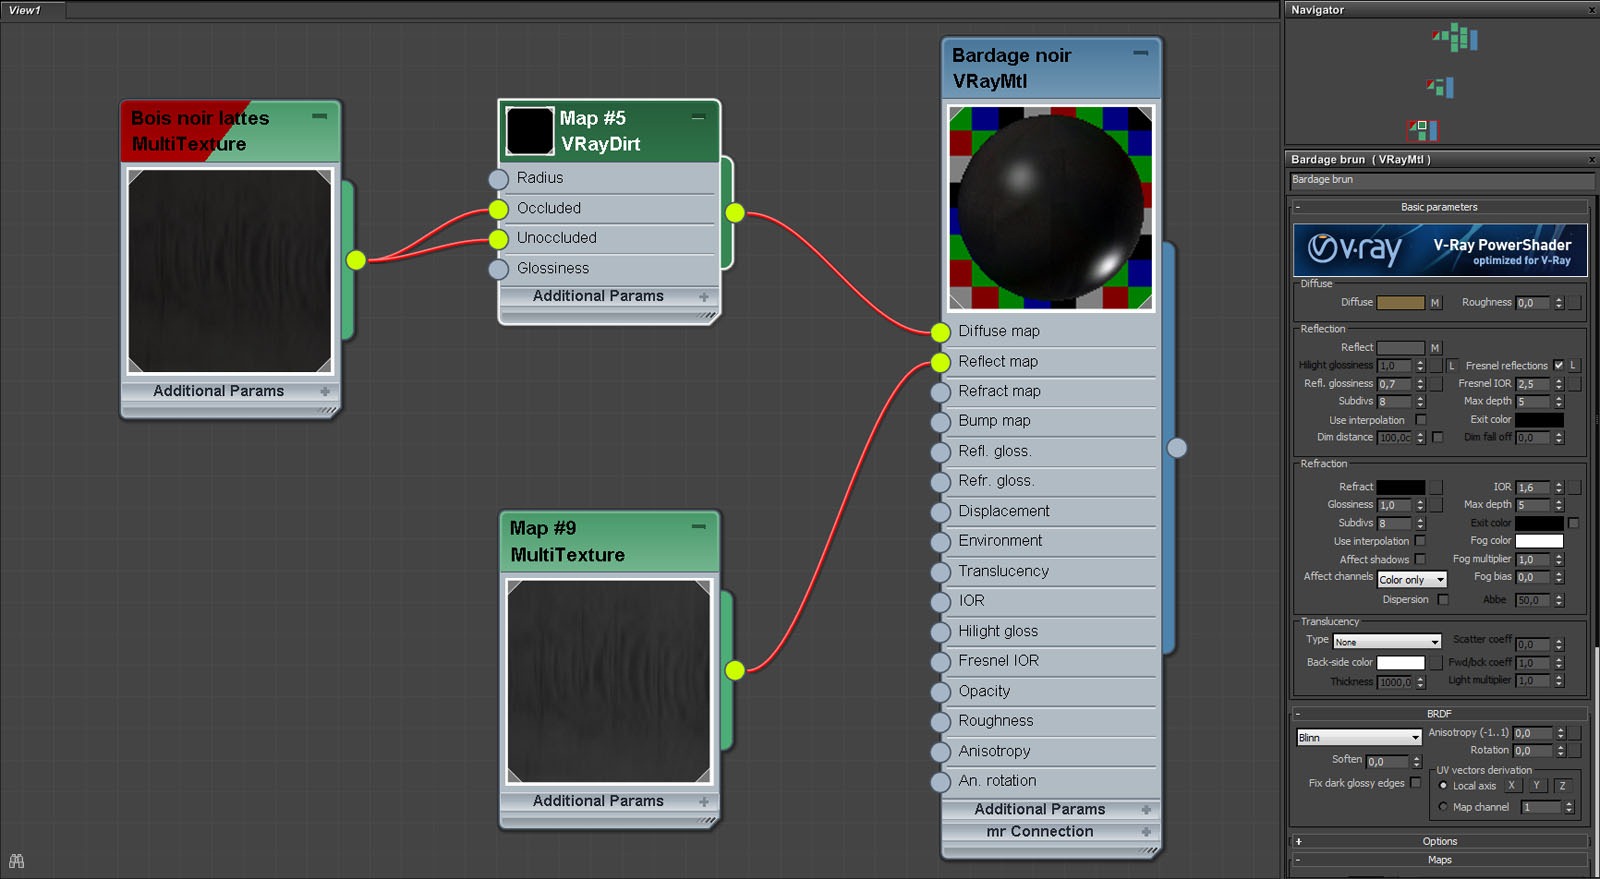
Task: Enable refraction Use interpolation checkbox
Action: point(1420,541)
